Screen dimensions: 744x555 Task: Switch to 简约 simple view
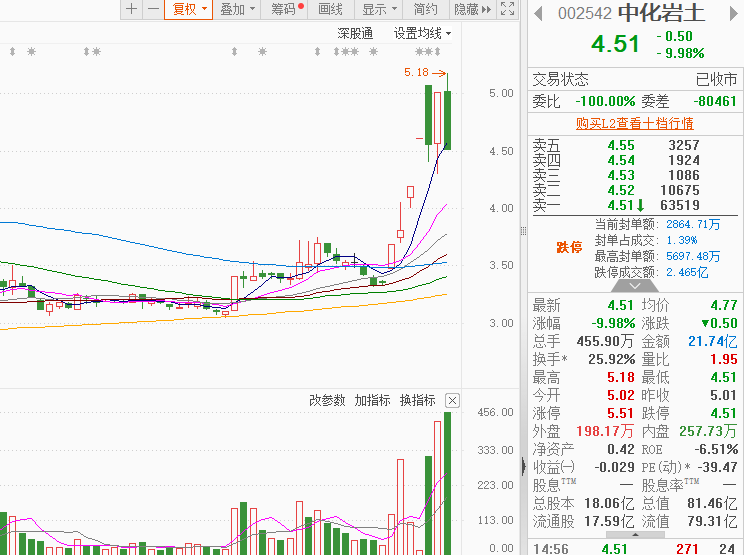point(426,9)
